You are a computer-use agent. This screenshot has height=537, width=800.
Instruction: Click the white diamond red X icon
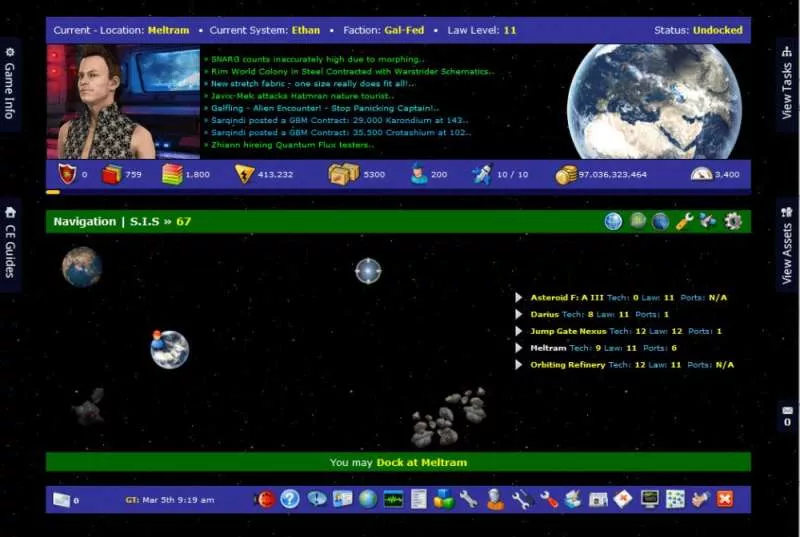[x=623, y=499]
